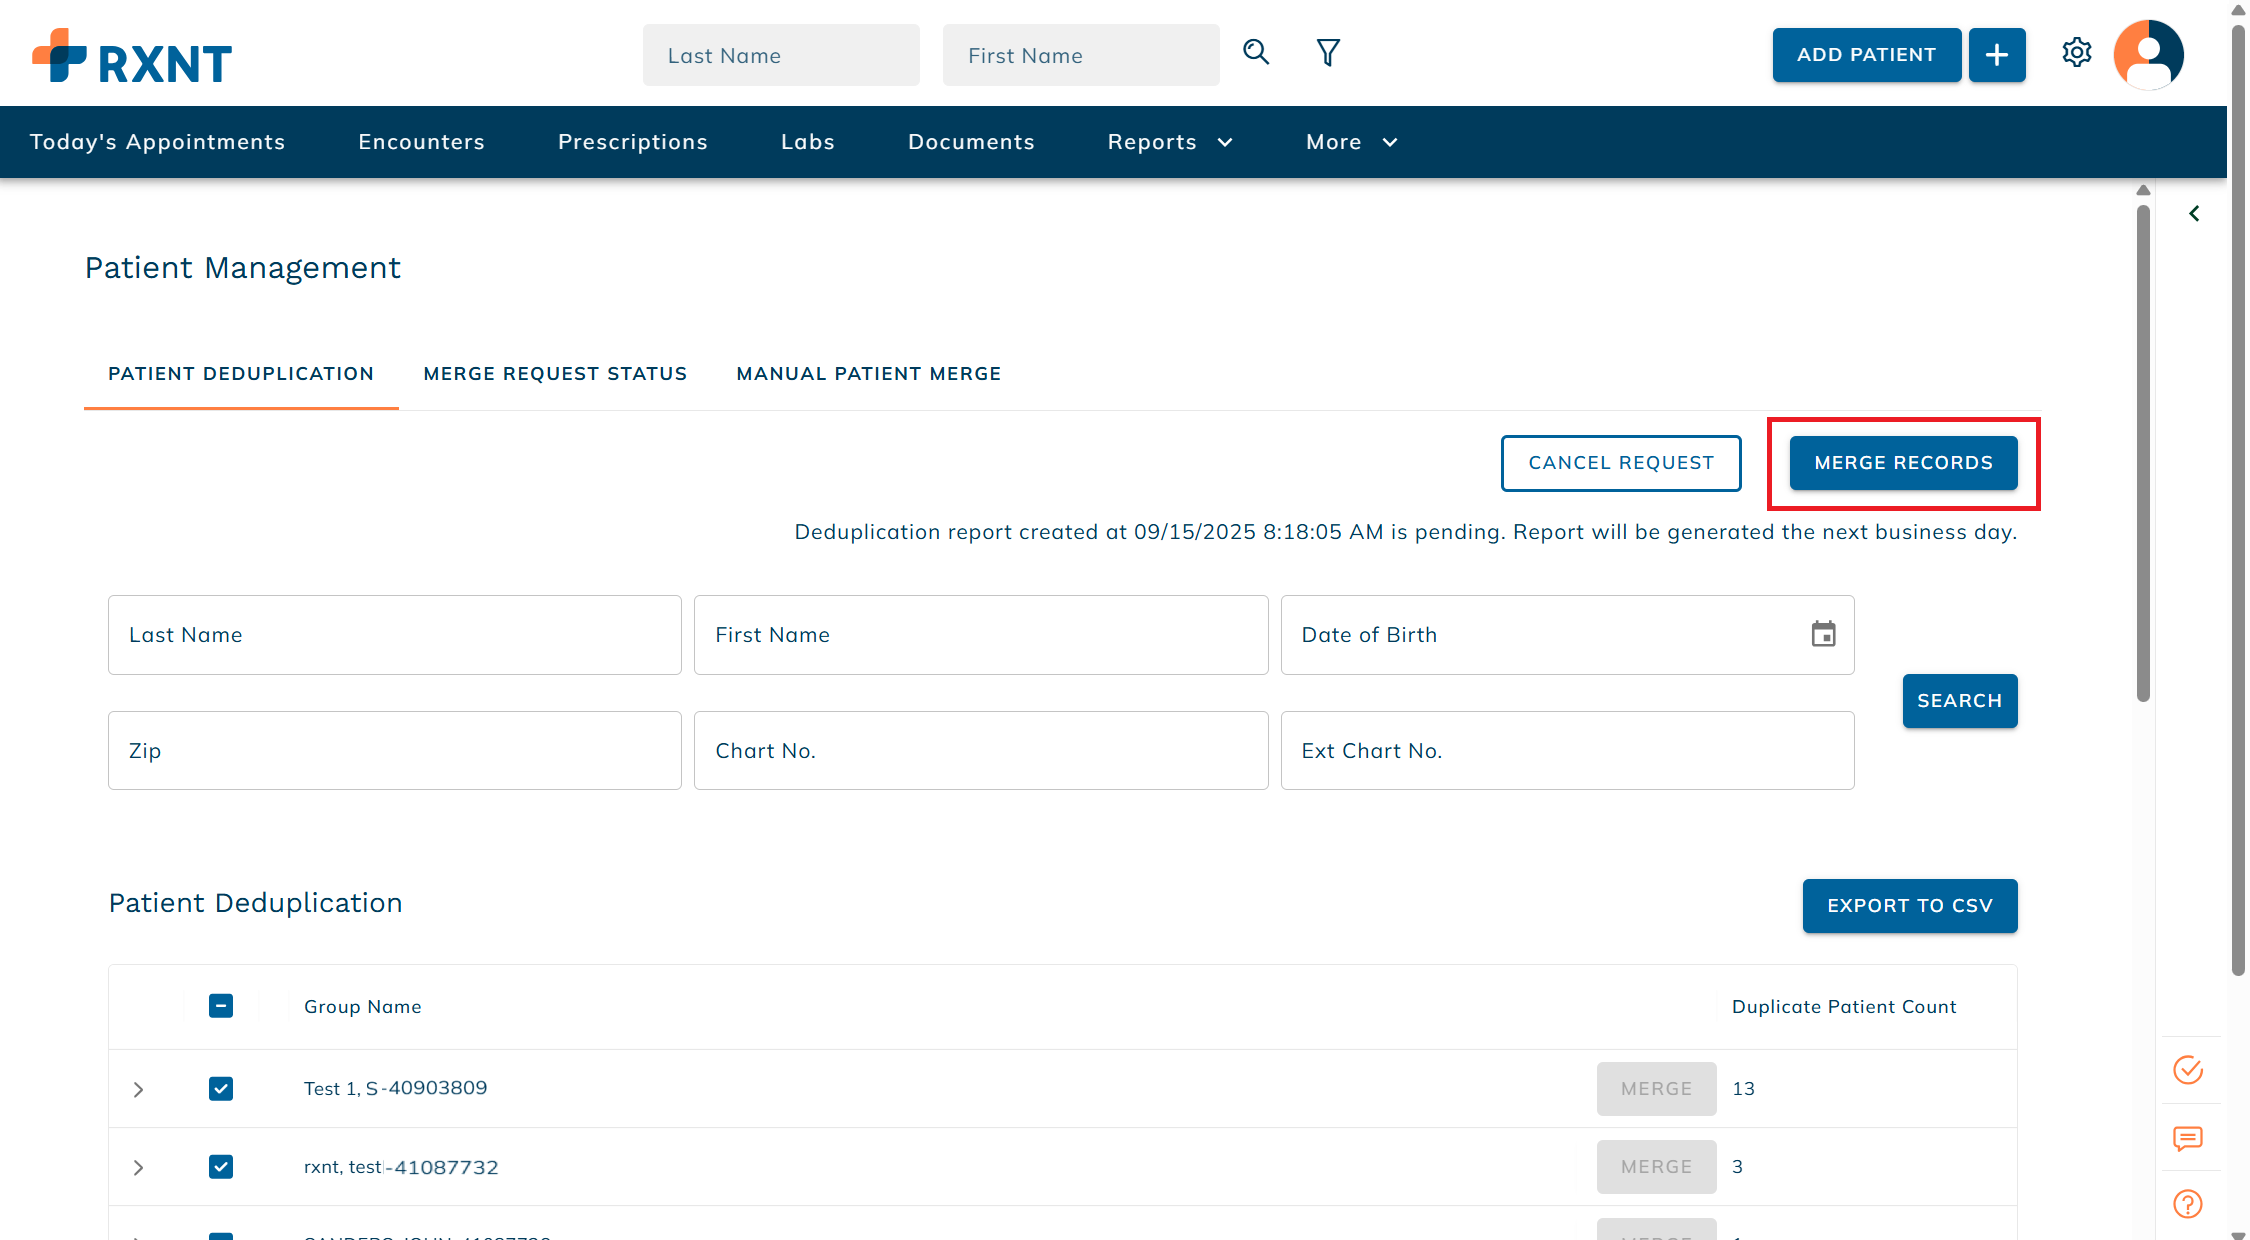
Task: Switch to the Merge Request Status tab
Action: [555, 374]
